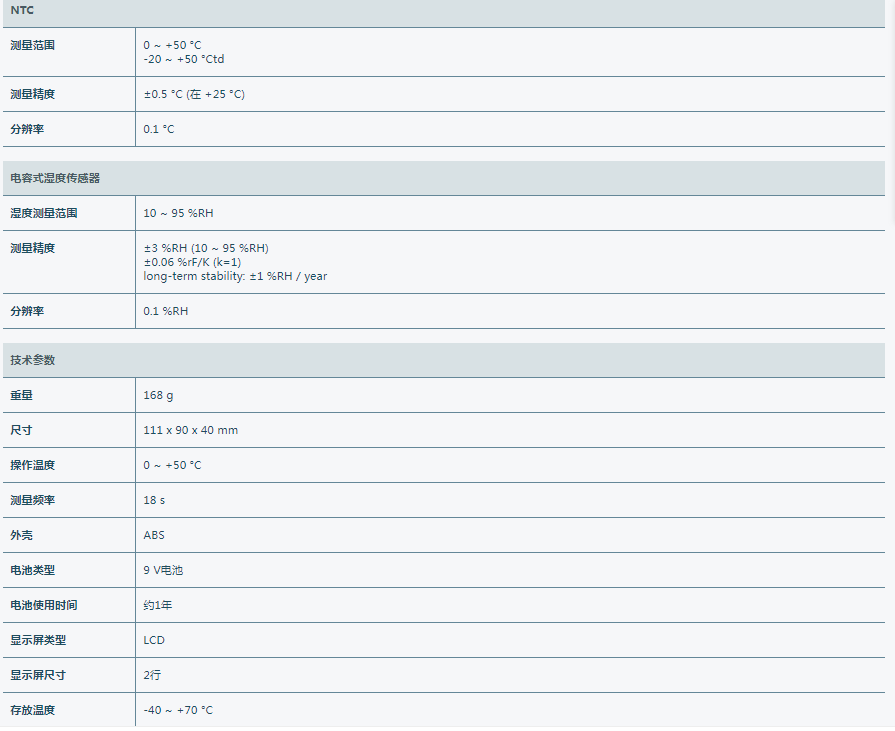Click the LCD display type value
Image resolution: width=895 pixels, height=731 pixels.
154,640
